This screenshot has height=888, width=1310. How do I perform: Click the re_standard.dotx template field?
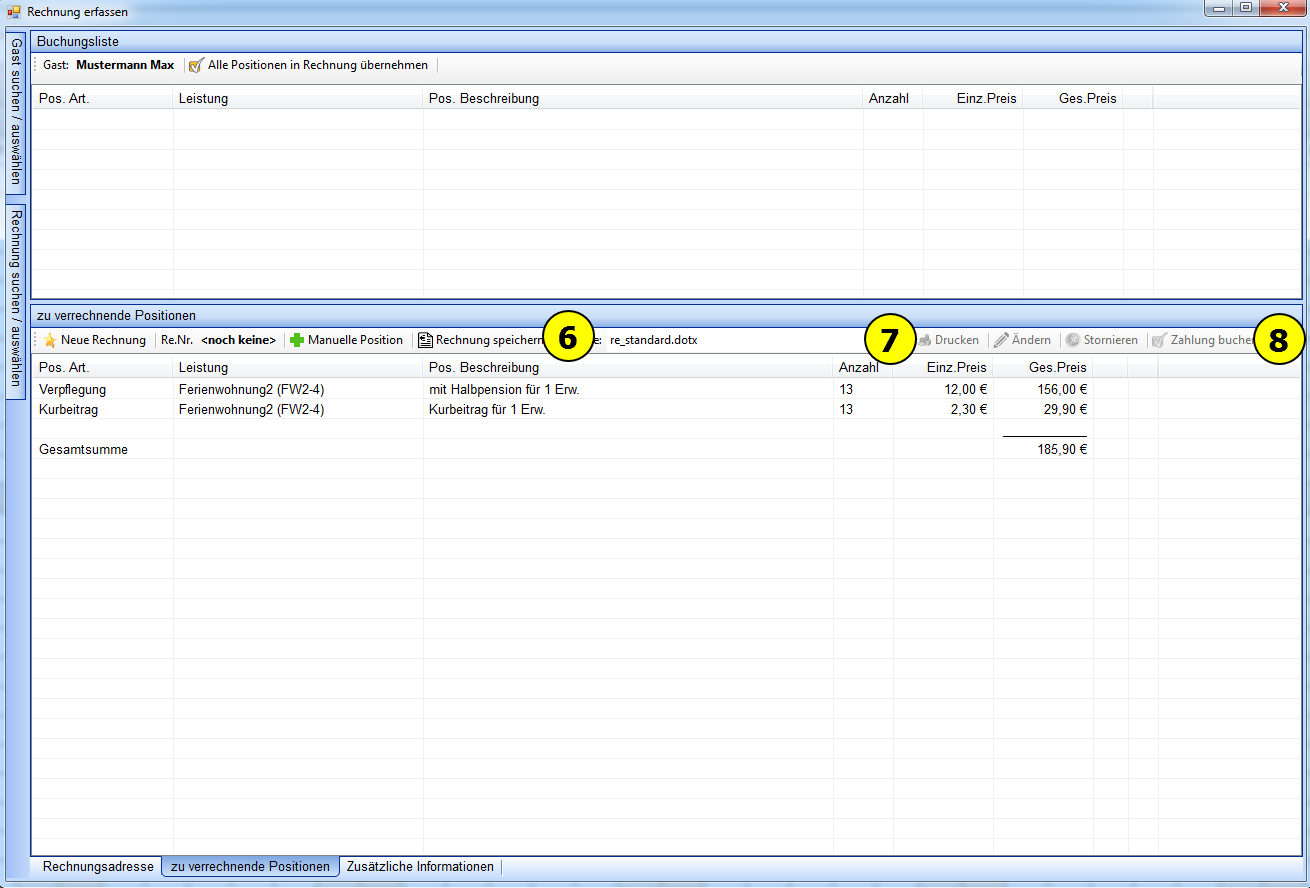pos(654,340)
